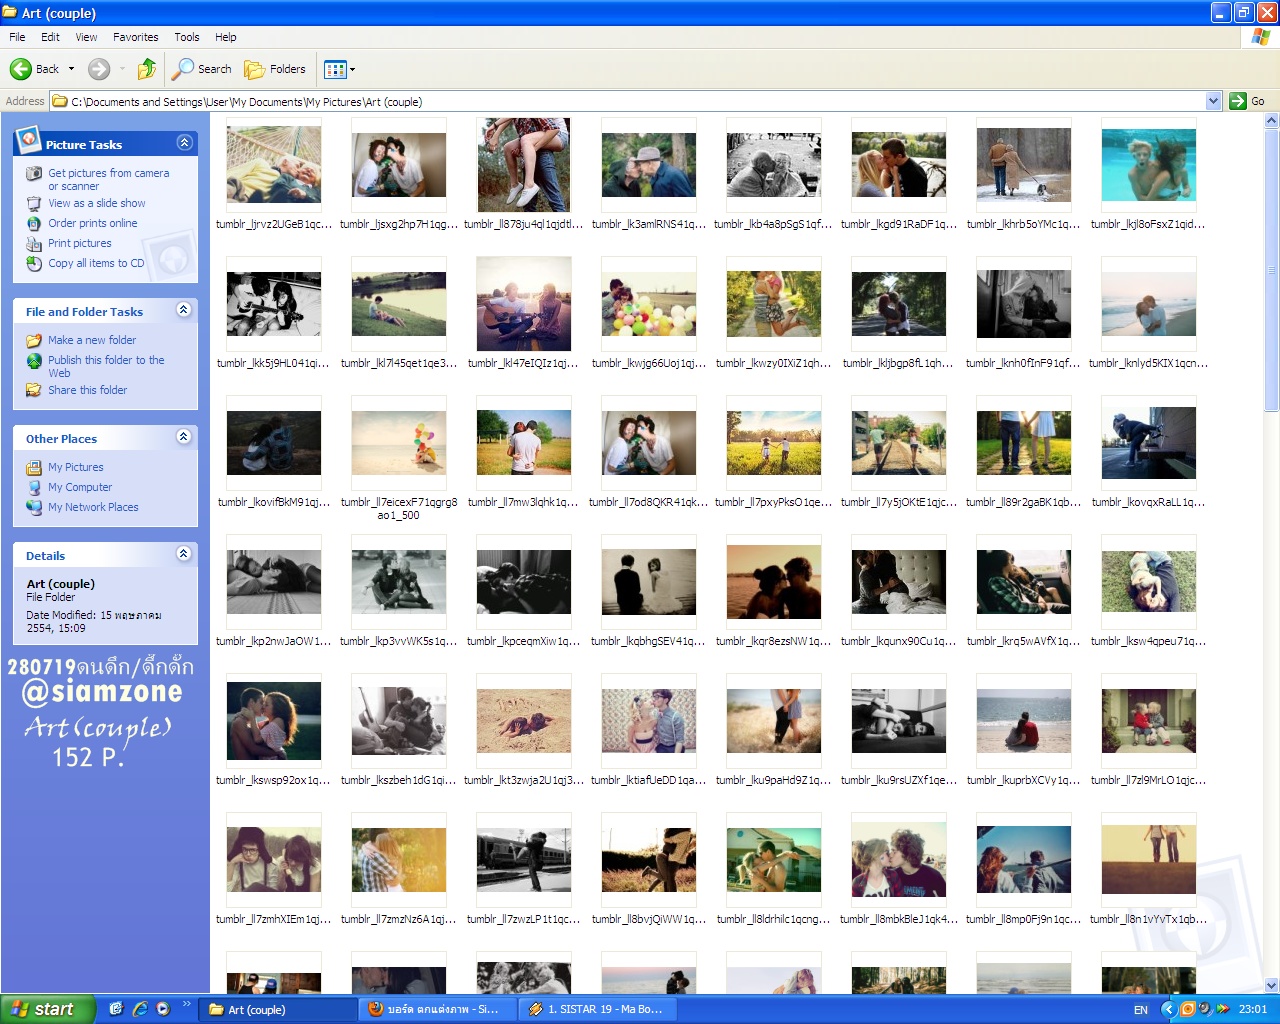
Task: Switch to the Firefox taskbar window
Action: (439, 1009)
